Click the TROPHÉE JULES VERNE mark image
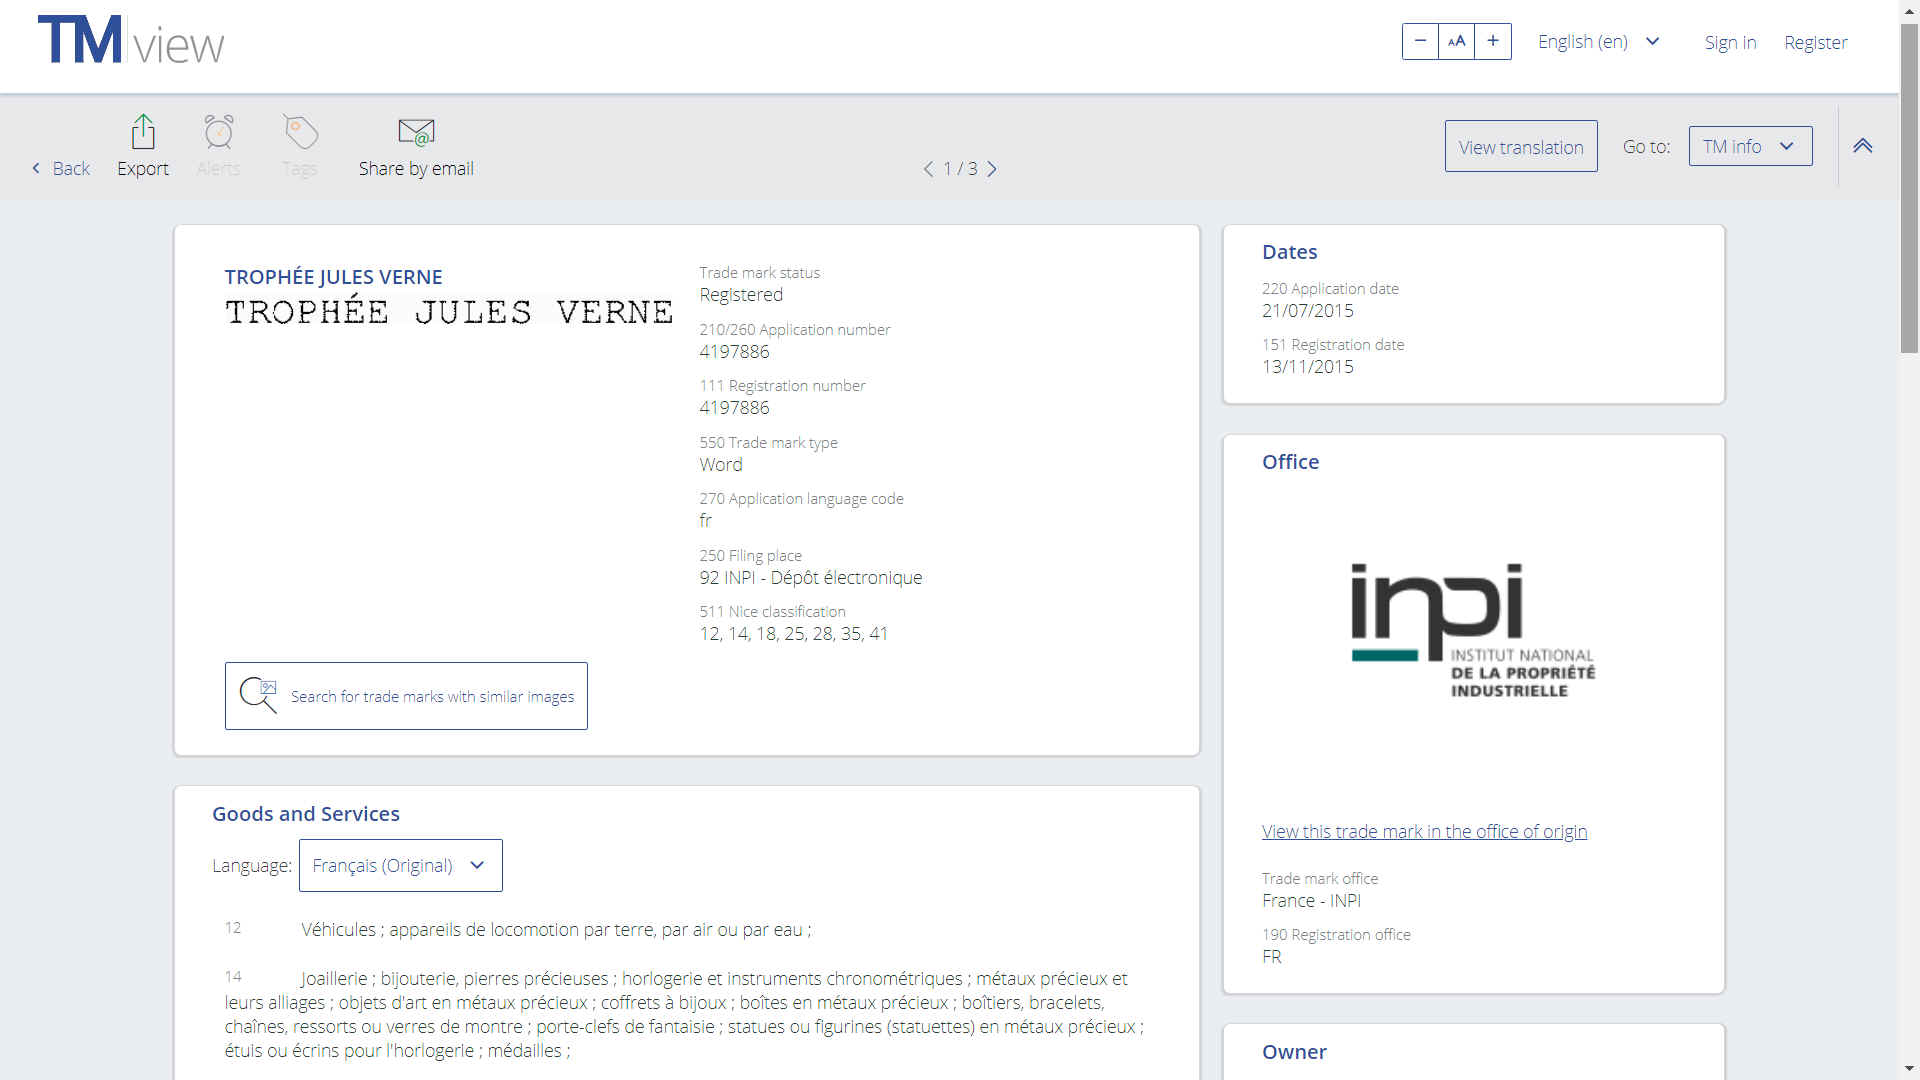1920x1080 pixels. (x=449, y=312)
